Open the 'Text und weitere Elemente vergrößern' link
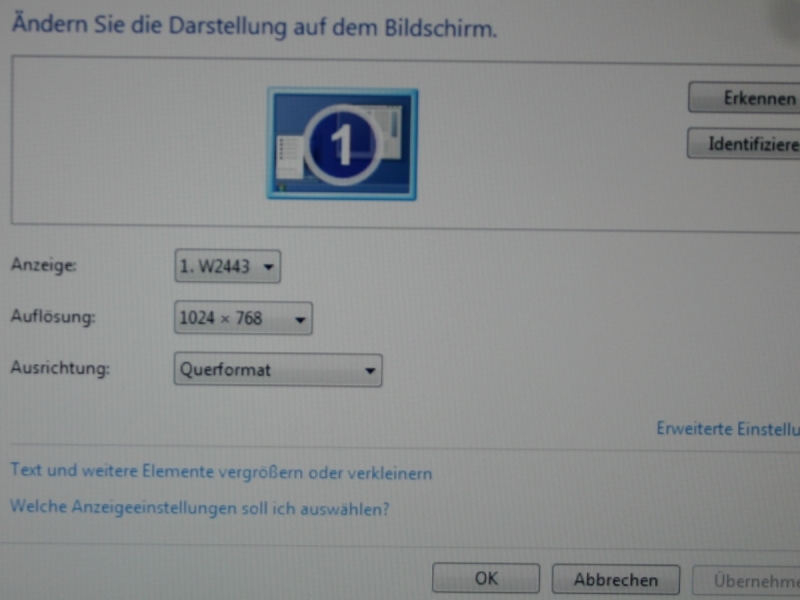 221,471
